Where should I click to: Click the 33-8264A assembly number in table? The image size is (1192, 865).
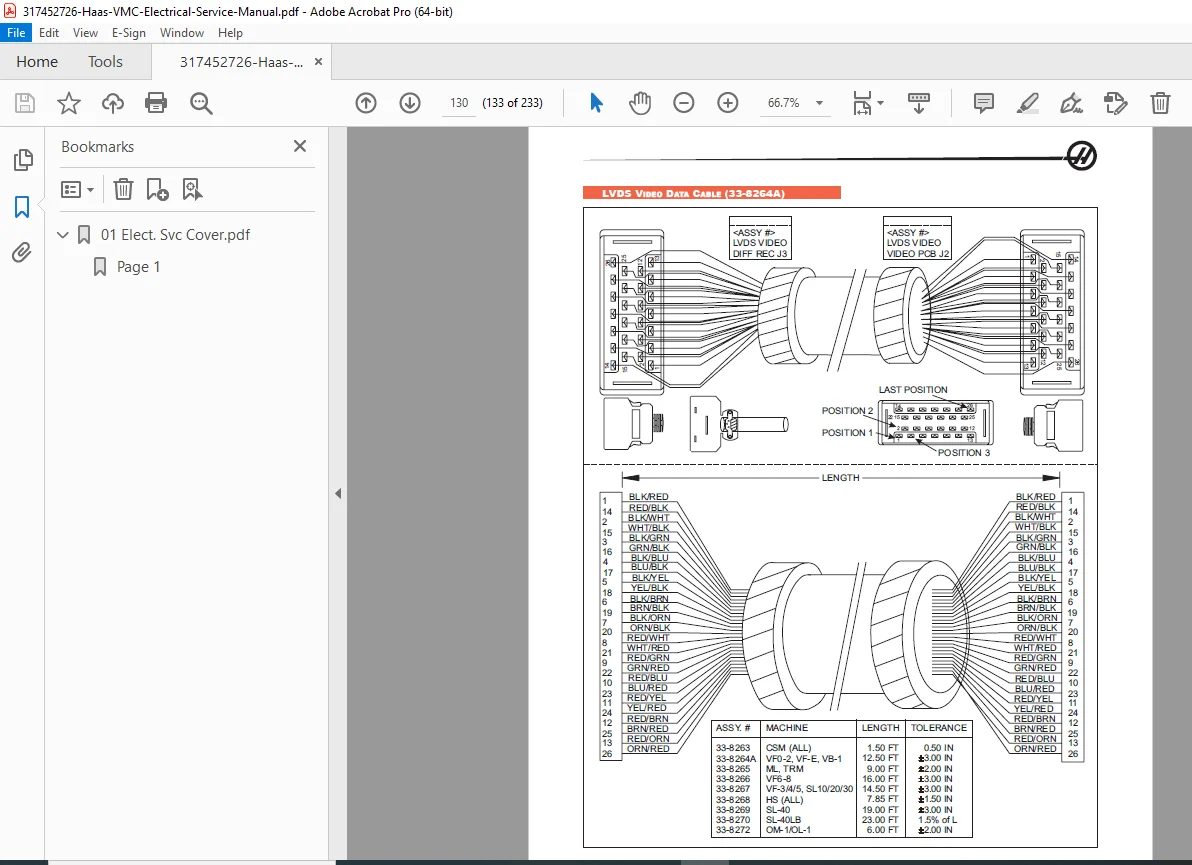735,759
